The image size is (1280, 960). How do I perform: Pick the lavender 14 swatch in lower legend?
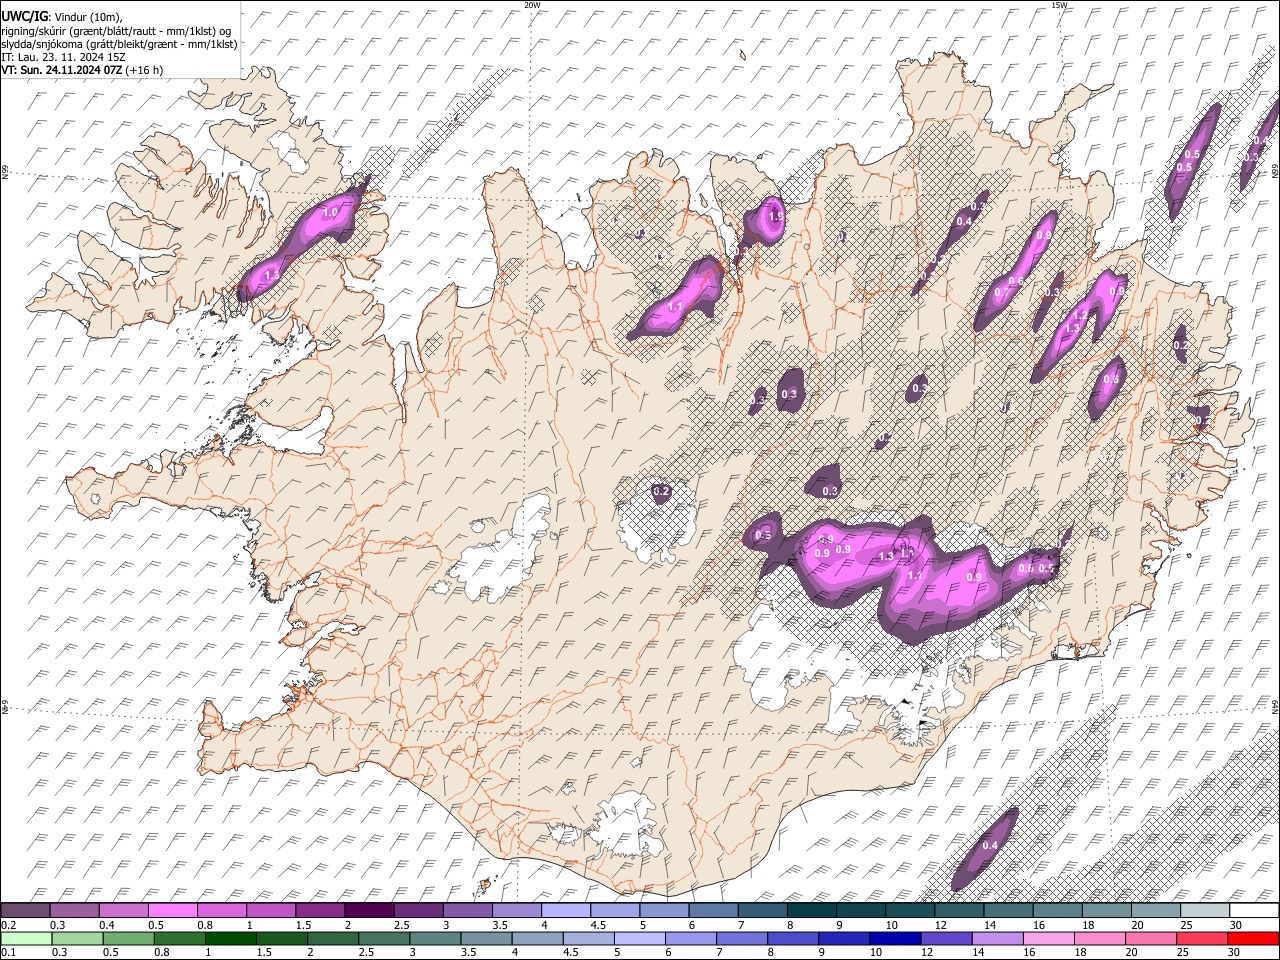(998, 938)
